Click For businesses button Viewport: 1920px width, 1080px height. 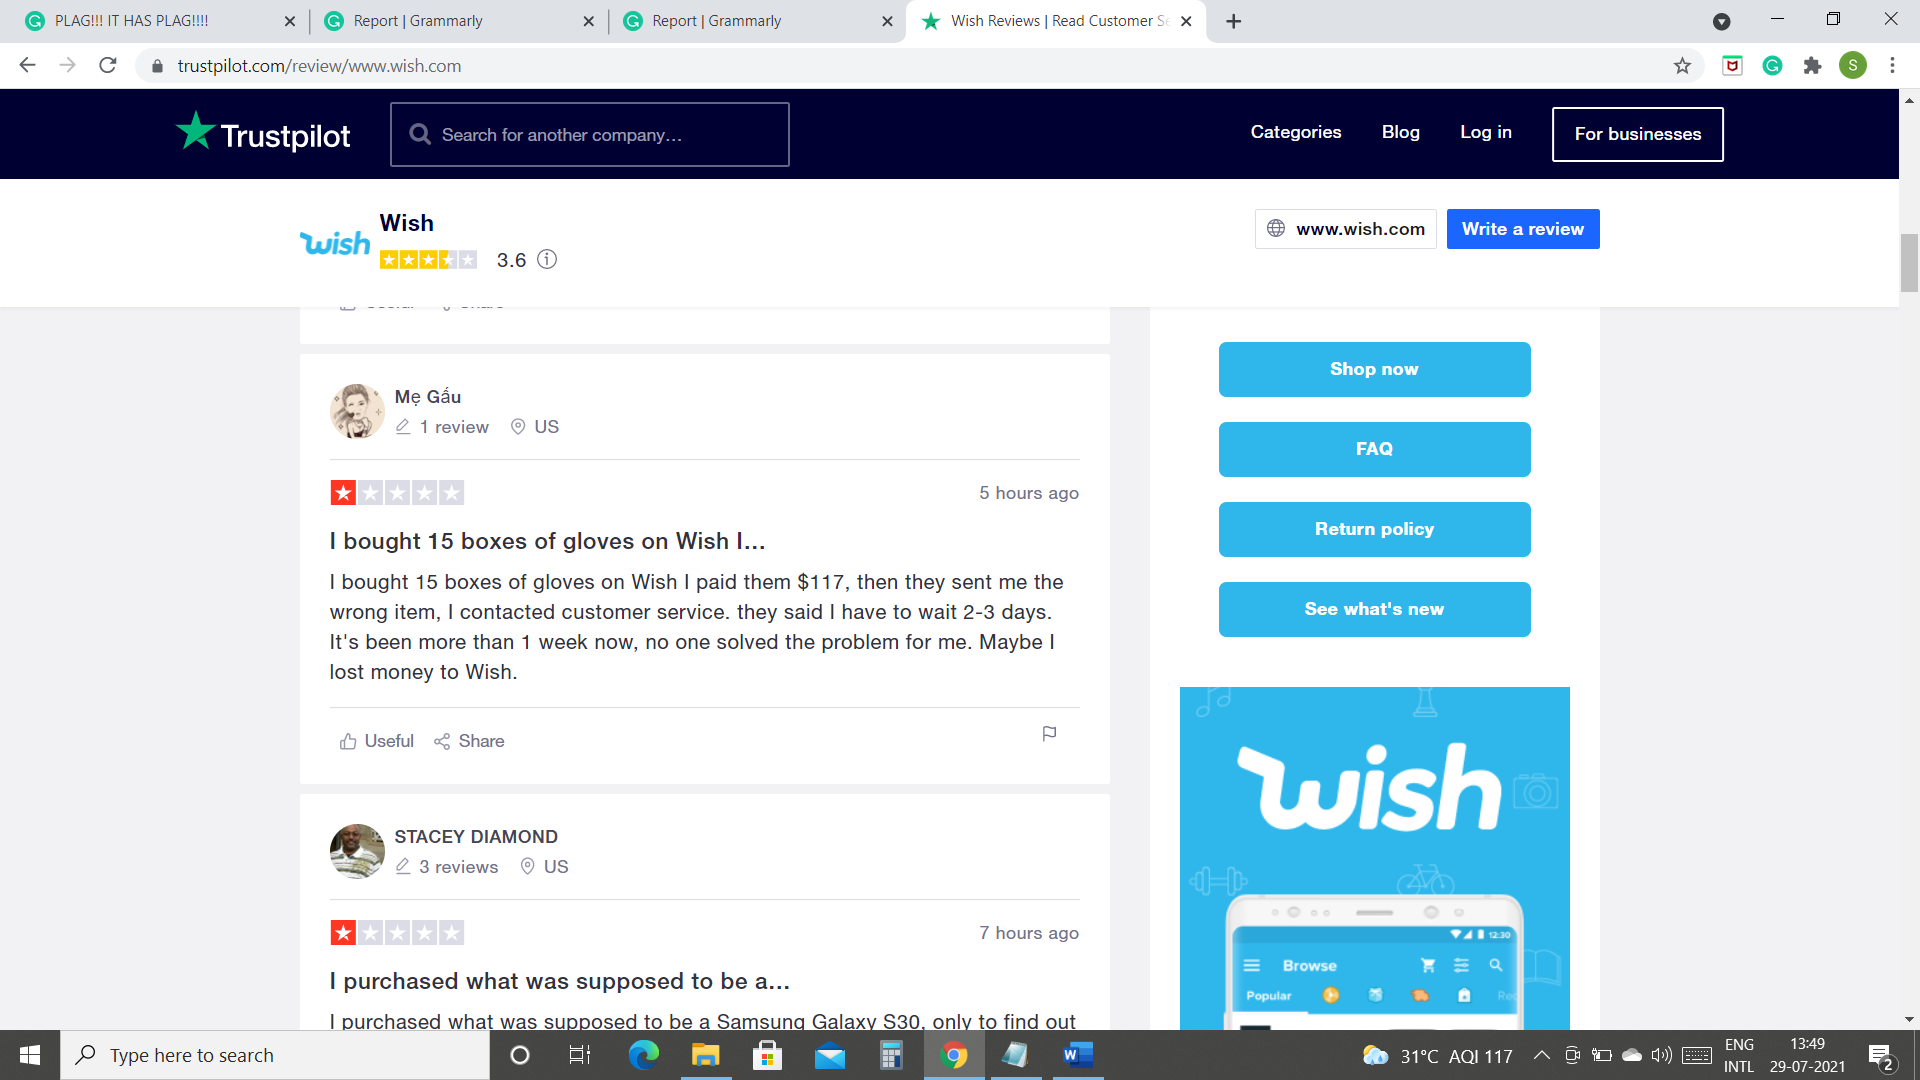point(1637,134)
